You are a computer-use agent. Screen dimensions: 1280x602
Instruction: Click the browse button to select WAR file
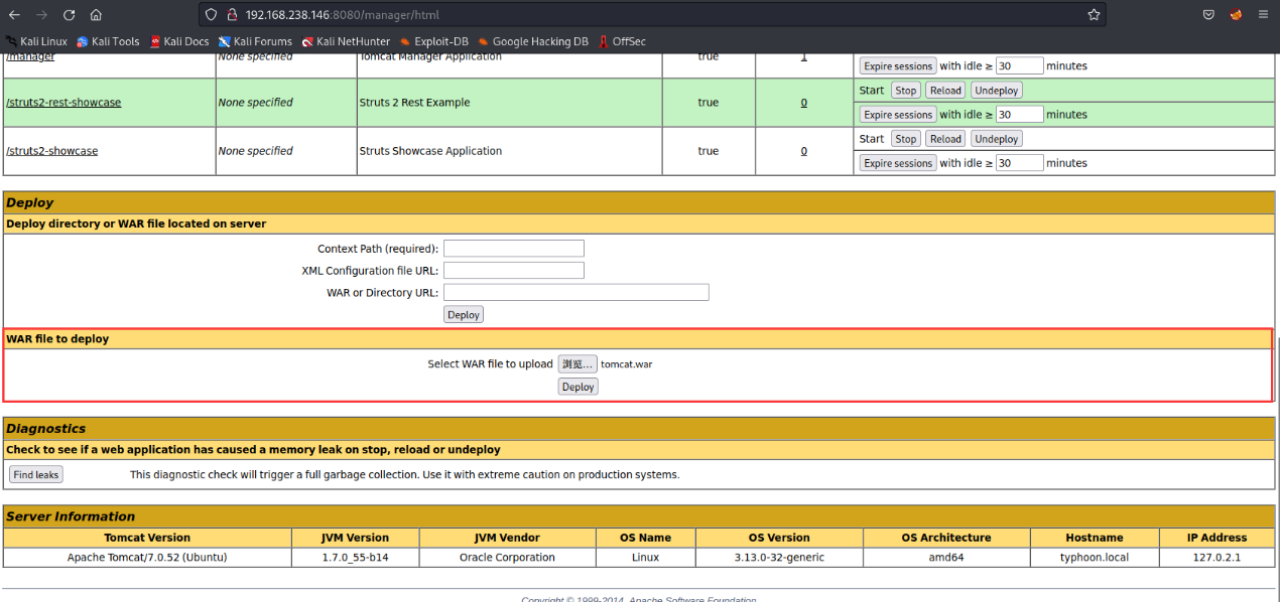point(577,364)
